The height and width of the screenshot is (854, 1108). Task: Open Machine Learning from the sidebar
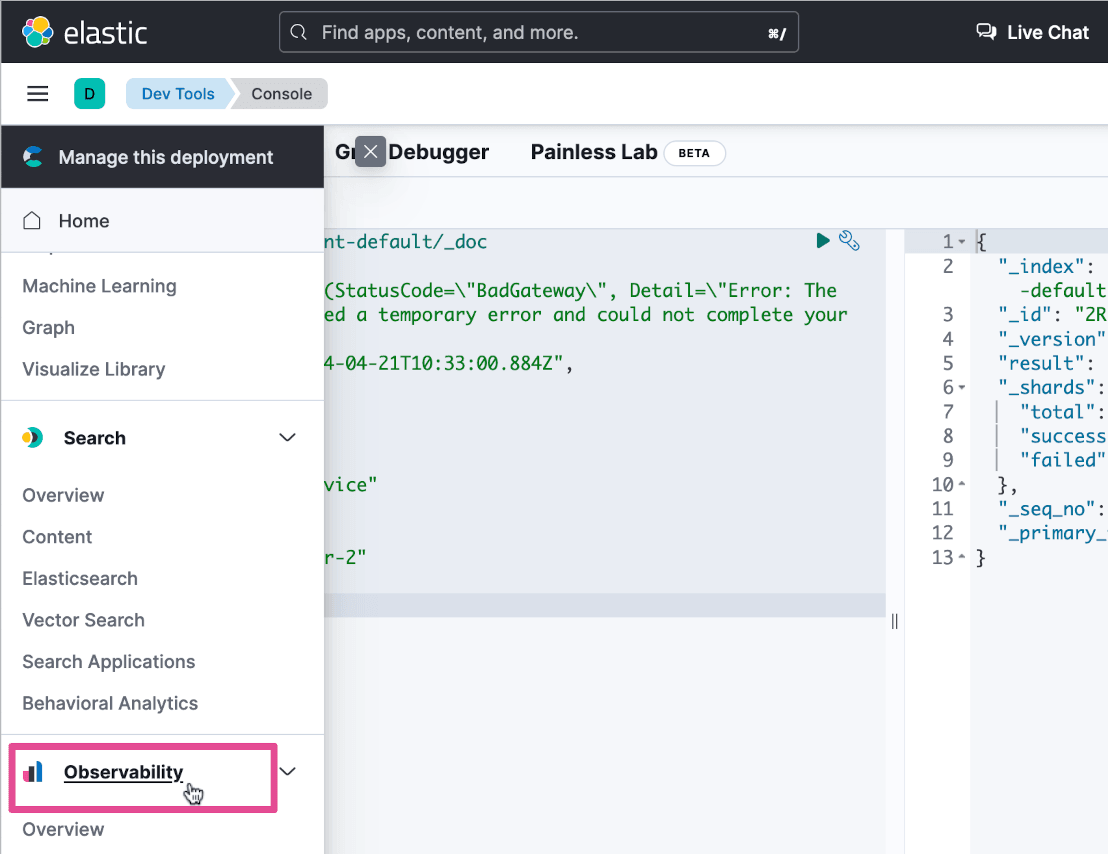coord(99,286)
